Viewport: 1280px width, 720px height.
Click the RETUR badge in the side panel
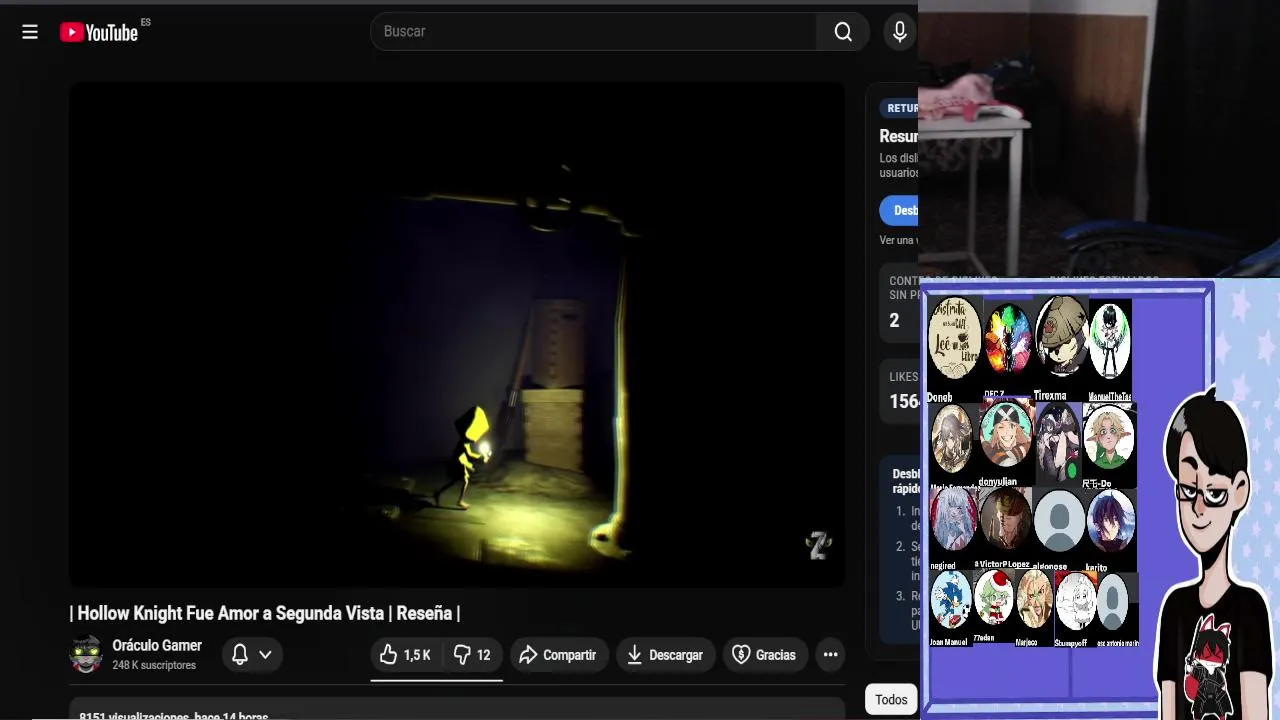[x=900, y=108]
